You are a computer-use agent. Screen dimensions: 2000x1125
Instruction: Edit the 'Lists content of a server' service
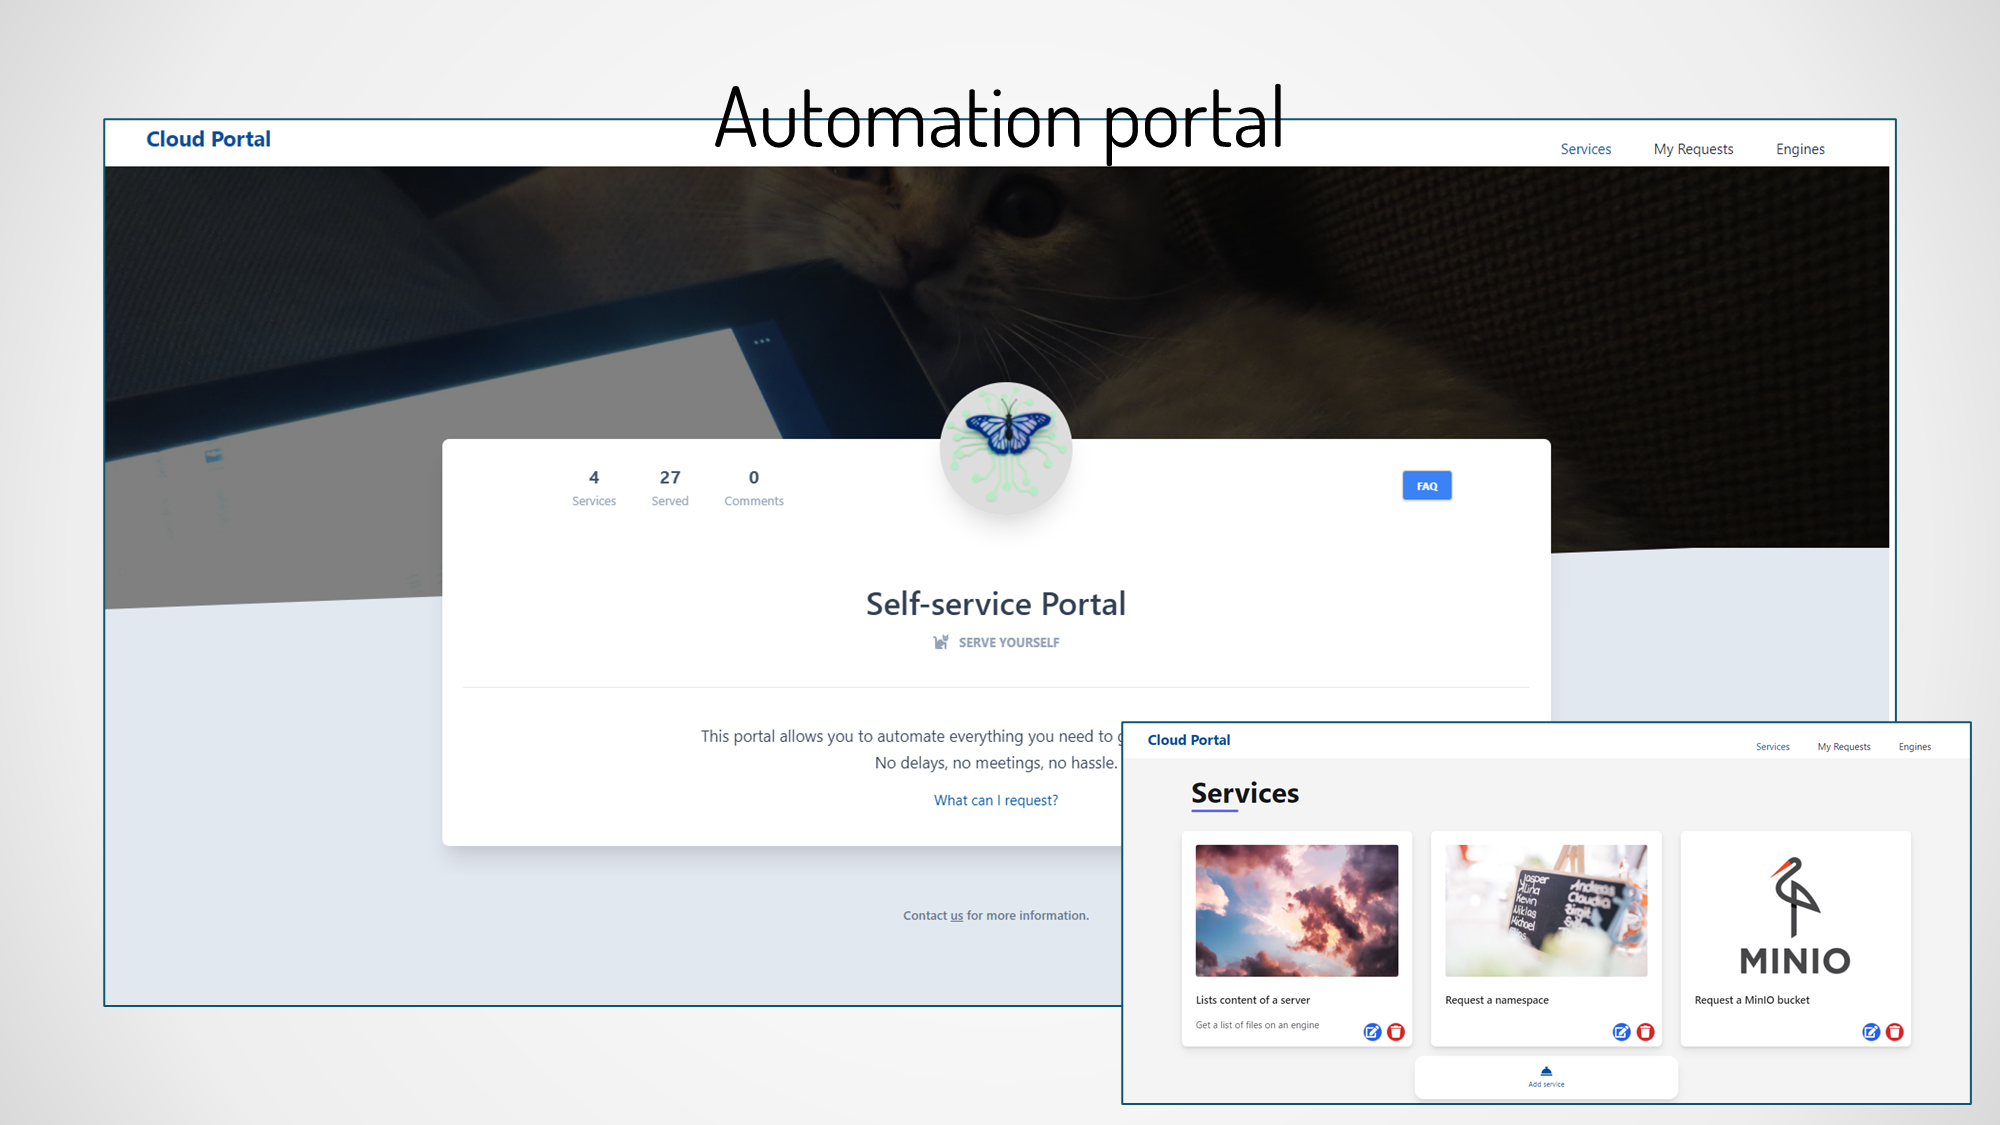[1372, 1032]
